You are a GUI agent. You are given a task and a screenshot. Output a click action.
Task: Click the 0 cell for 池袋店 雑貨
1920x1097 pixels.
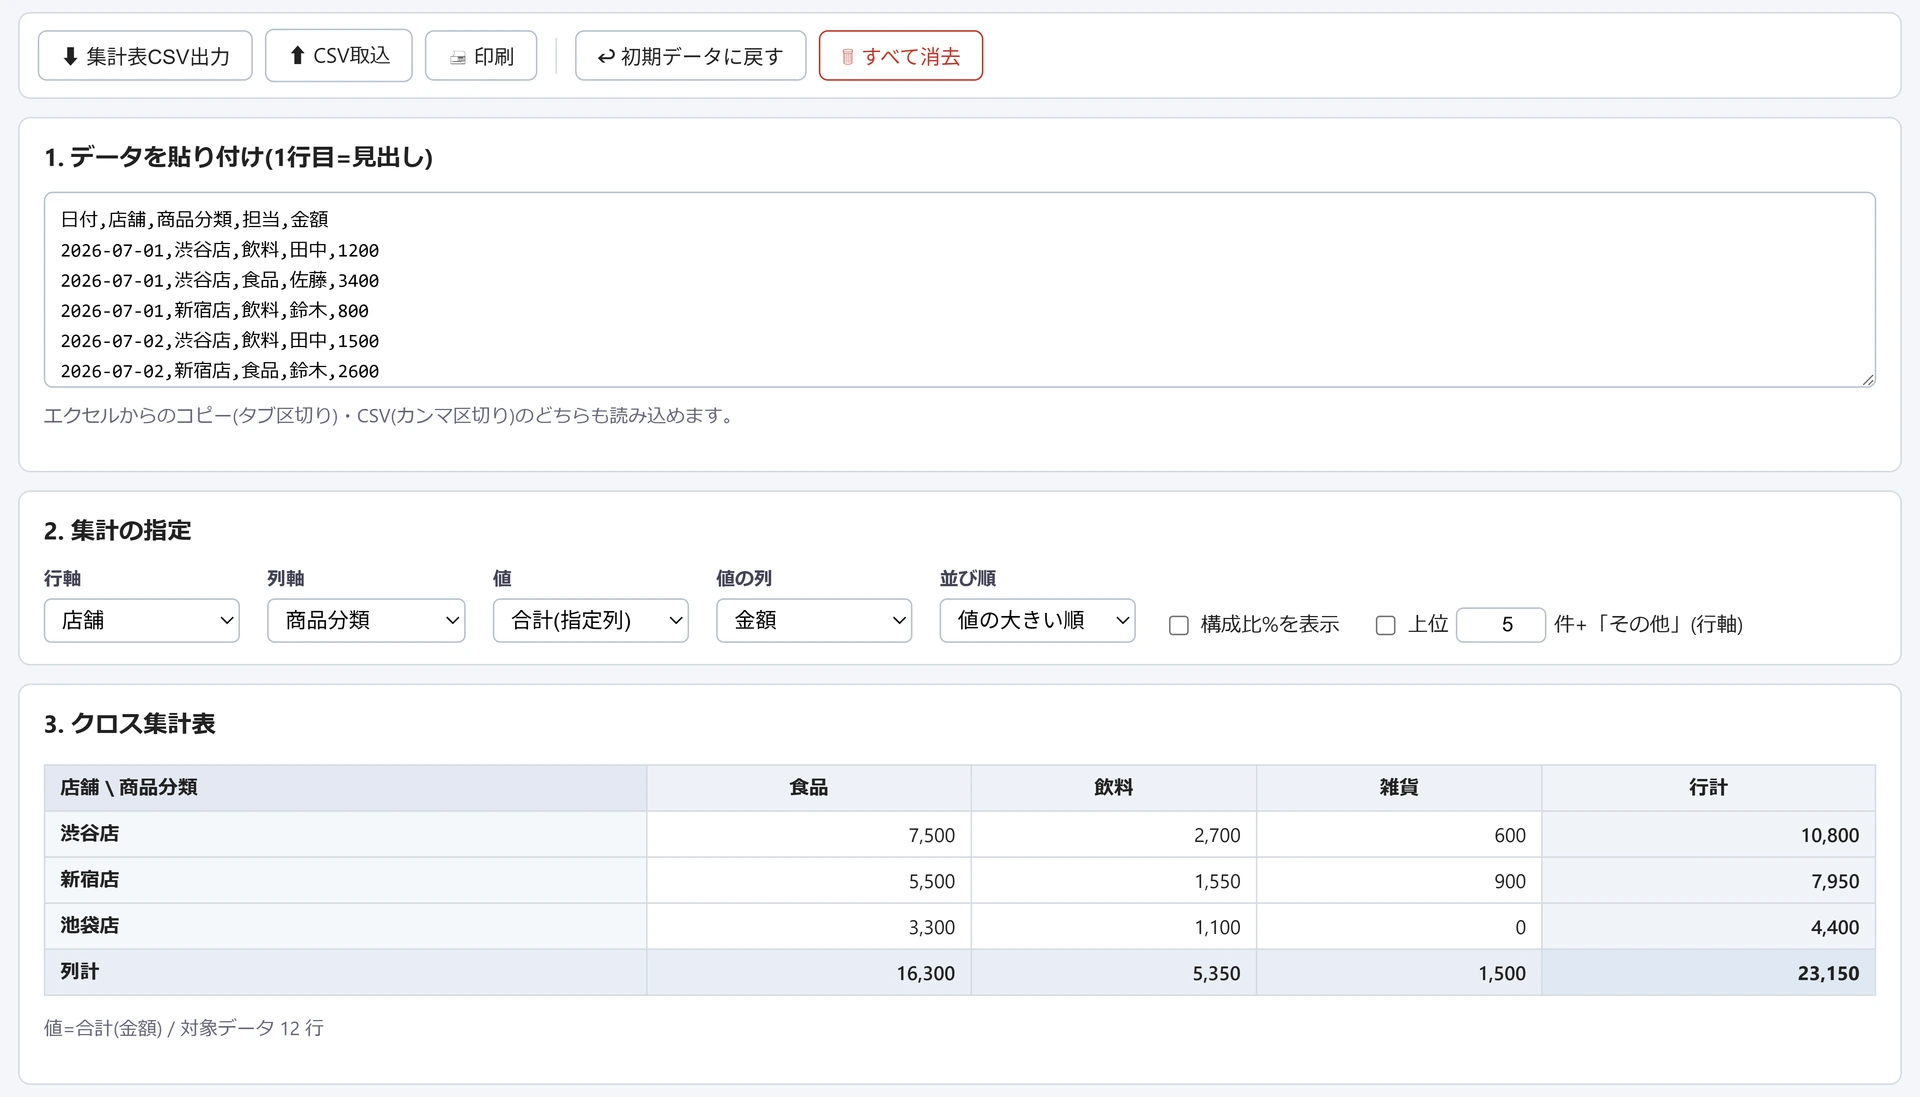click(x=1399, y=926)
